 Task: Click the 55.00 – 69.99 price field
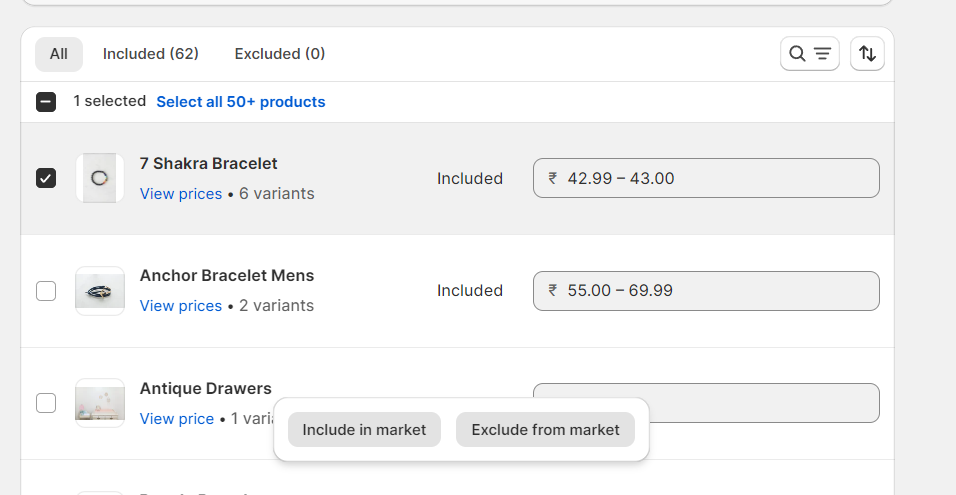click(706, 291)
